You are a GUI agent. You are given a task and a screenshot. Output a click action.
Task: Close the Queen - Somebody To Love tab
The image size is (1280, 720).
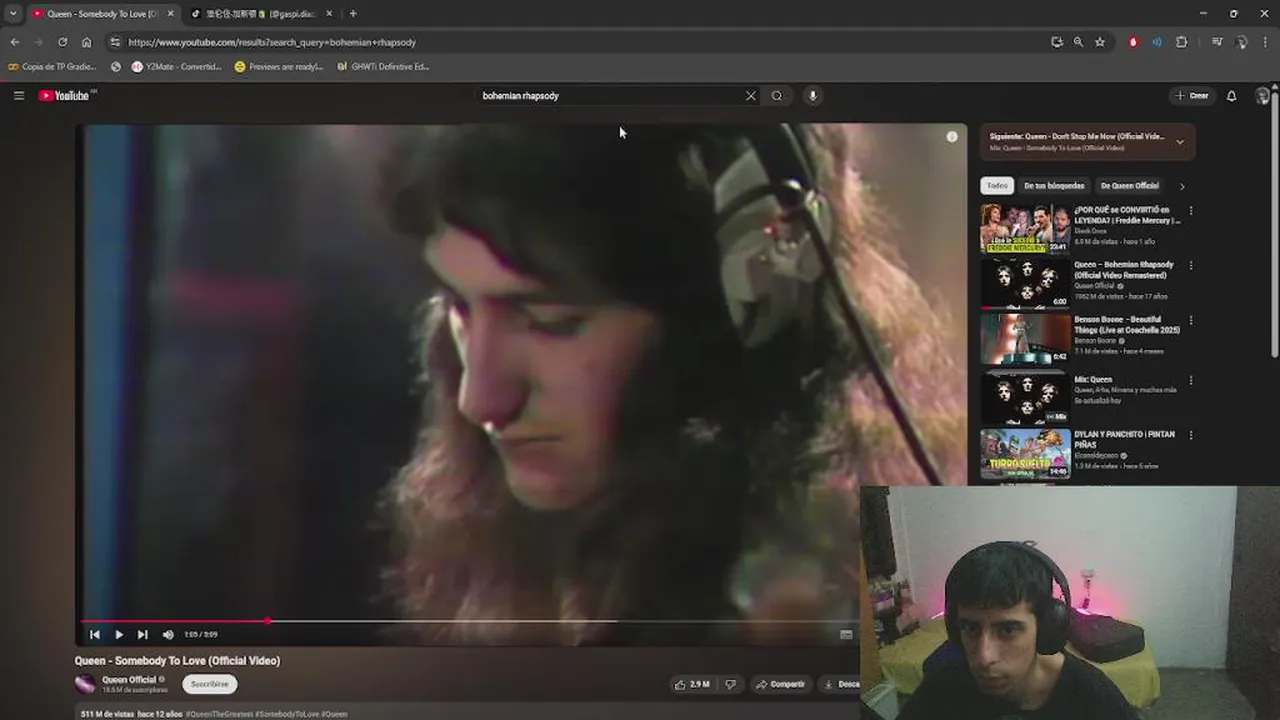pos(171,14)
